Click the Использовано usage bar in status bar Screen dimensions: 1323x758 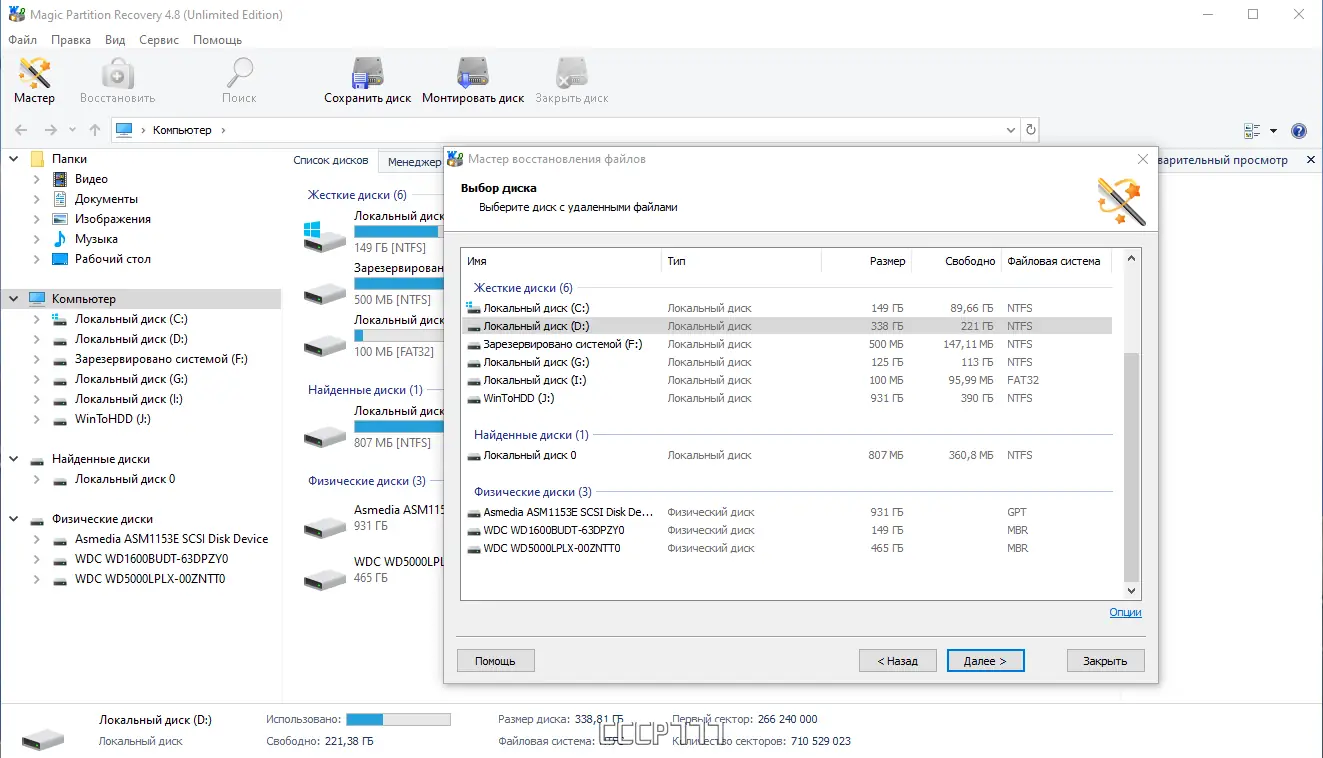pos(398,719)
